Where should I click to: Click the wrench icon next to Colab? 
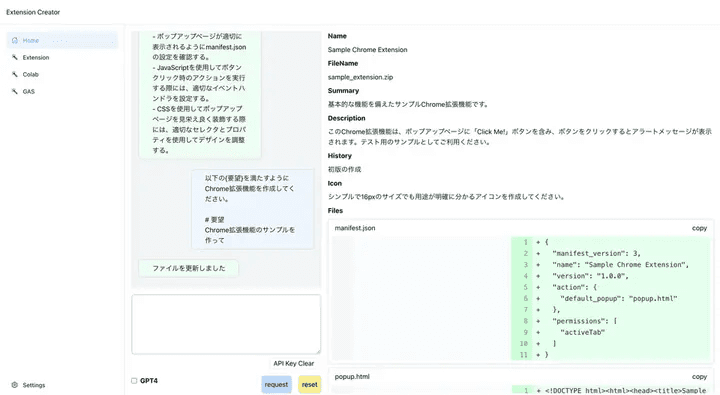15,74
